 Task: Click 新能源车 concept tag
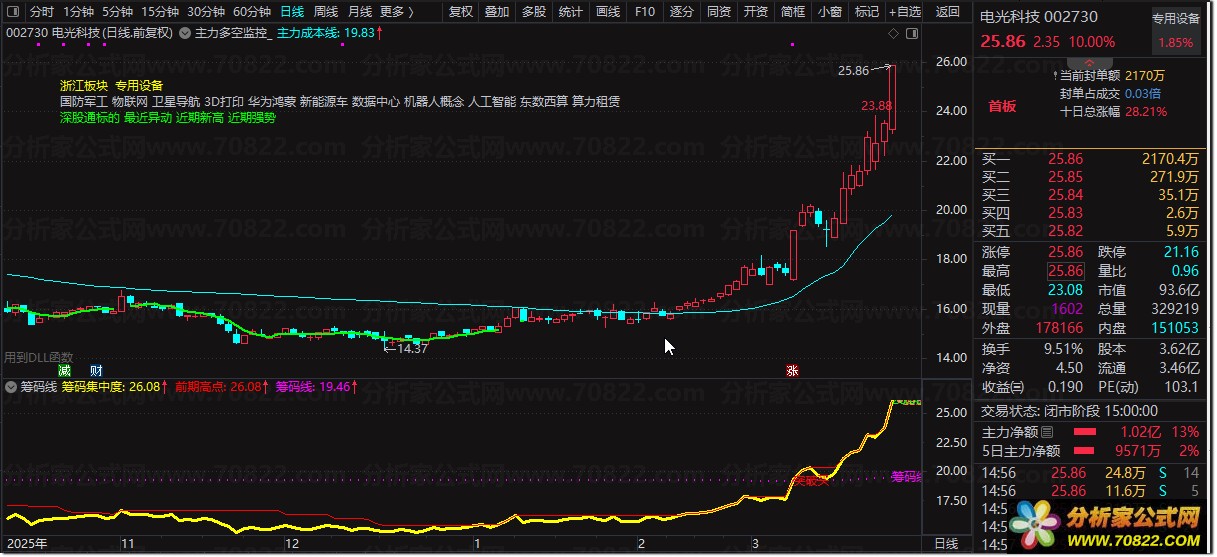pyautogui.click(x=324, y=101)
